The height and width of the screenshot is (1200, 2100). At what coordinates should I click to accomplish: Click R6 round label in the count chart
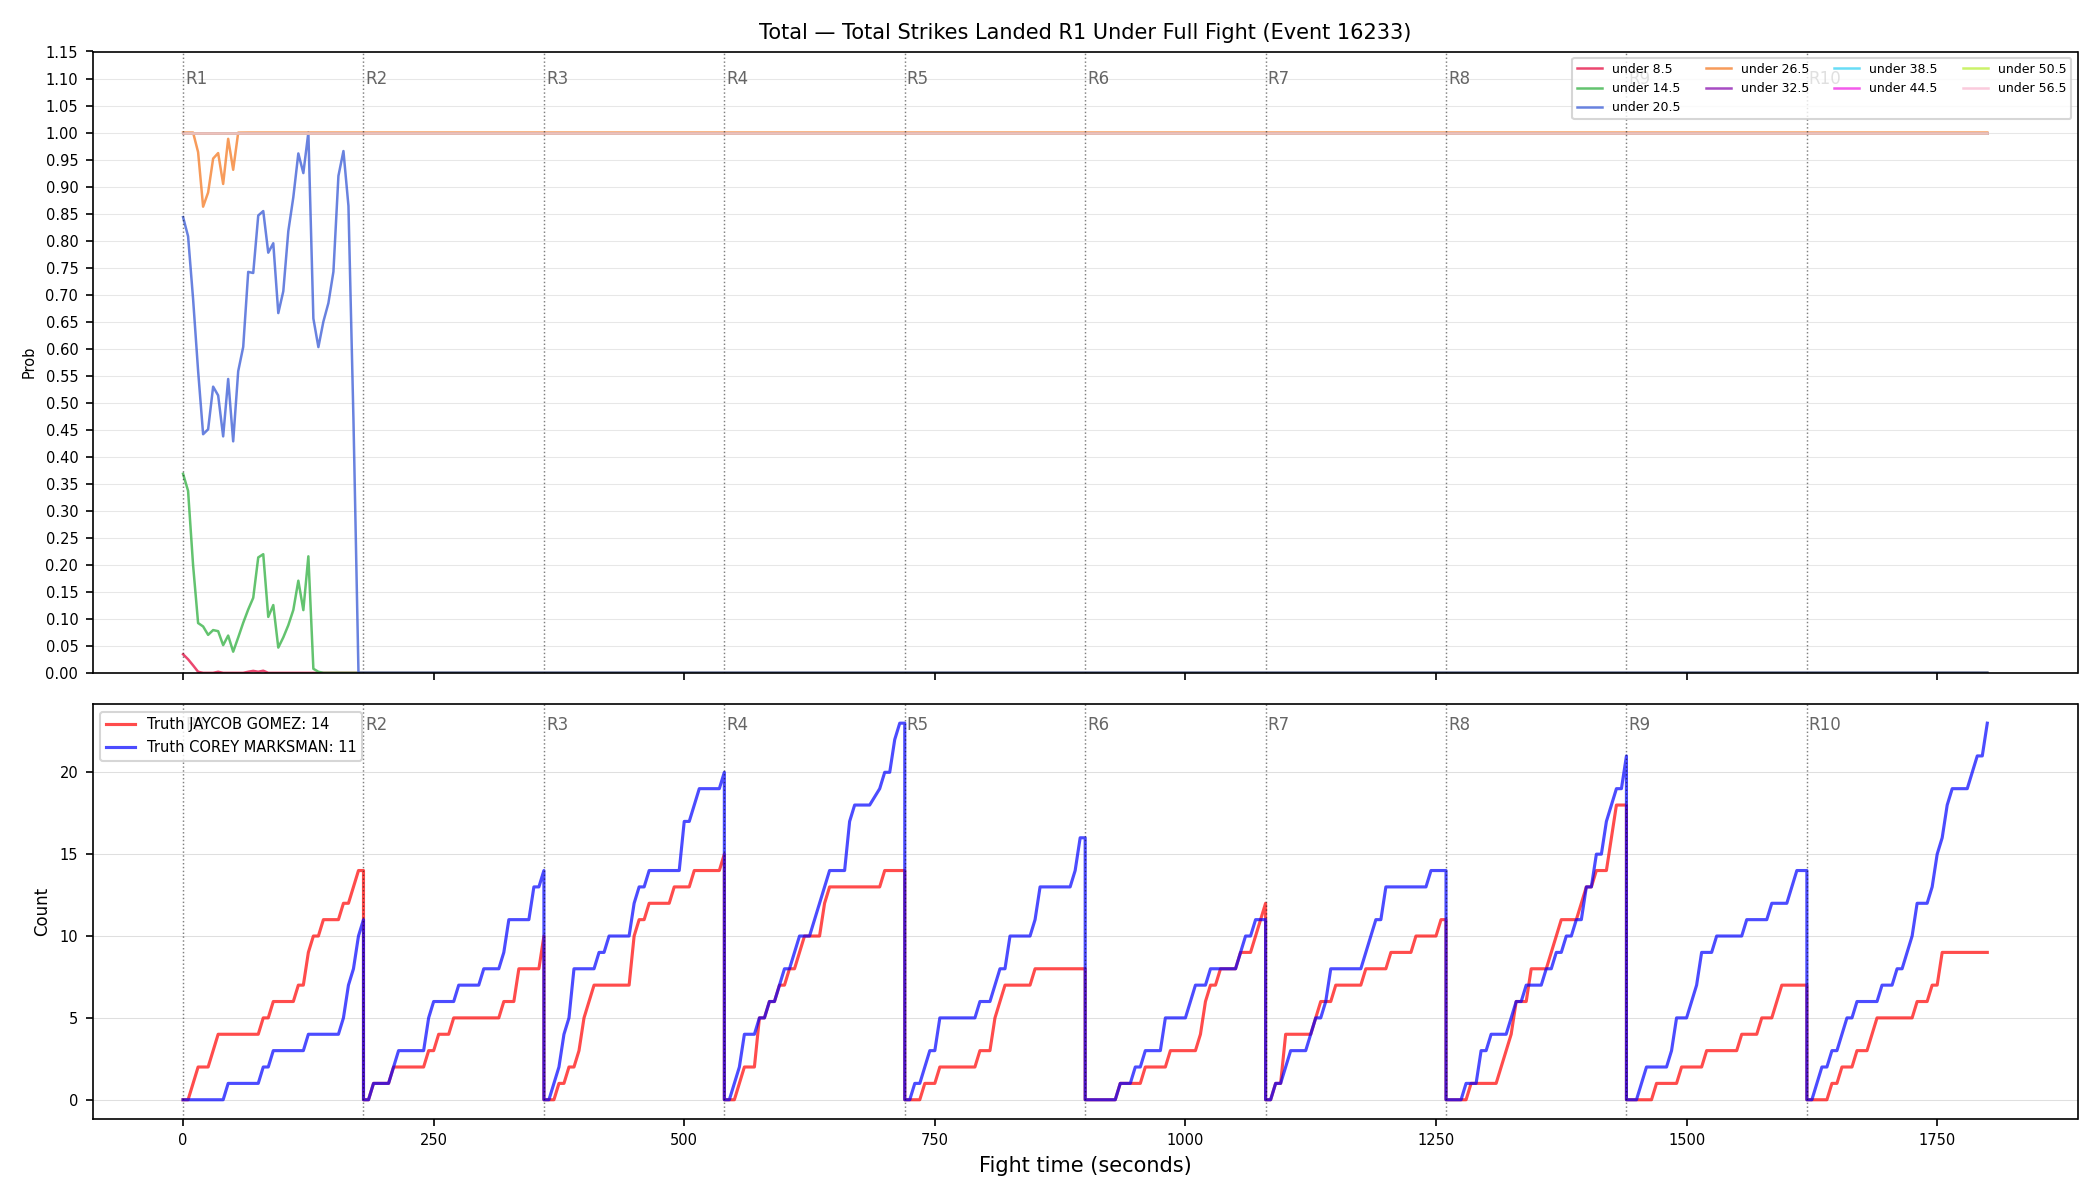tap(1098, 724)
